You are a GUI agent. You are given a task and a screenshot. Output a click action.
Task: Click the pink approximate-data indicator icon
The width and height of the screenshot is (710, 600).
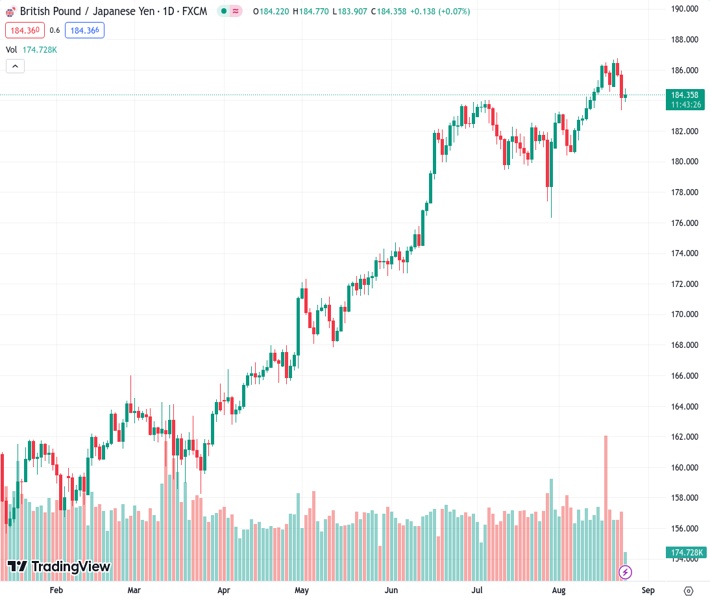click(x=238, y=11)
